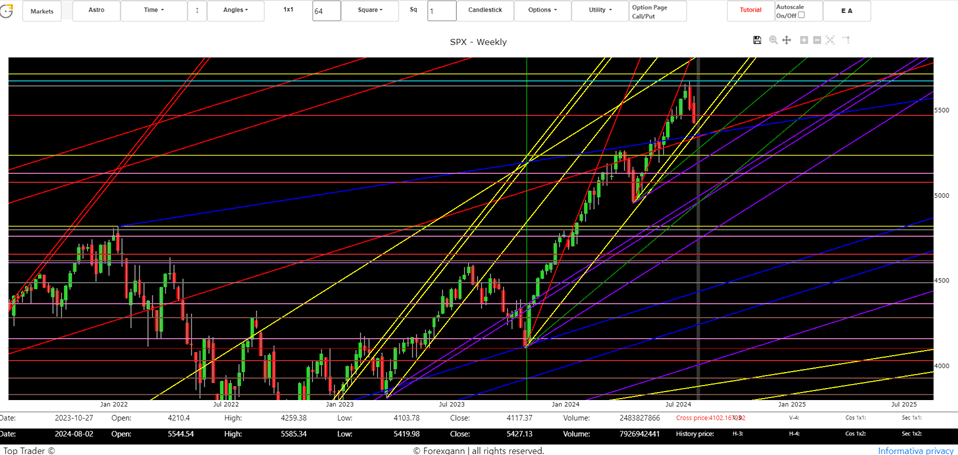Click the vertical arrows button beside Time
This screenshot has height=455, width=958.
(x=196, y=11)
